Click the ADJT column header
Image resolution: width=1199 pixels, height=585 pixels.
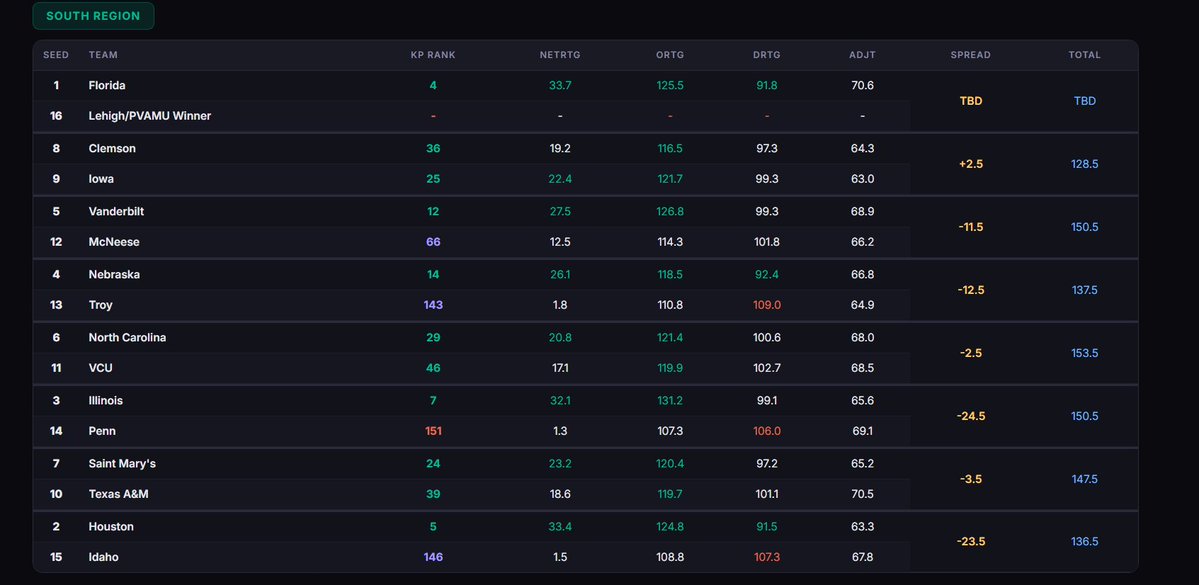click(863, 55)
